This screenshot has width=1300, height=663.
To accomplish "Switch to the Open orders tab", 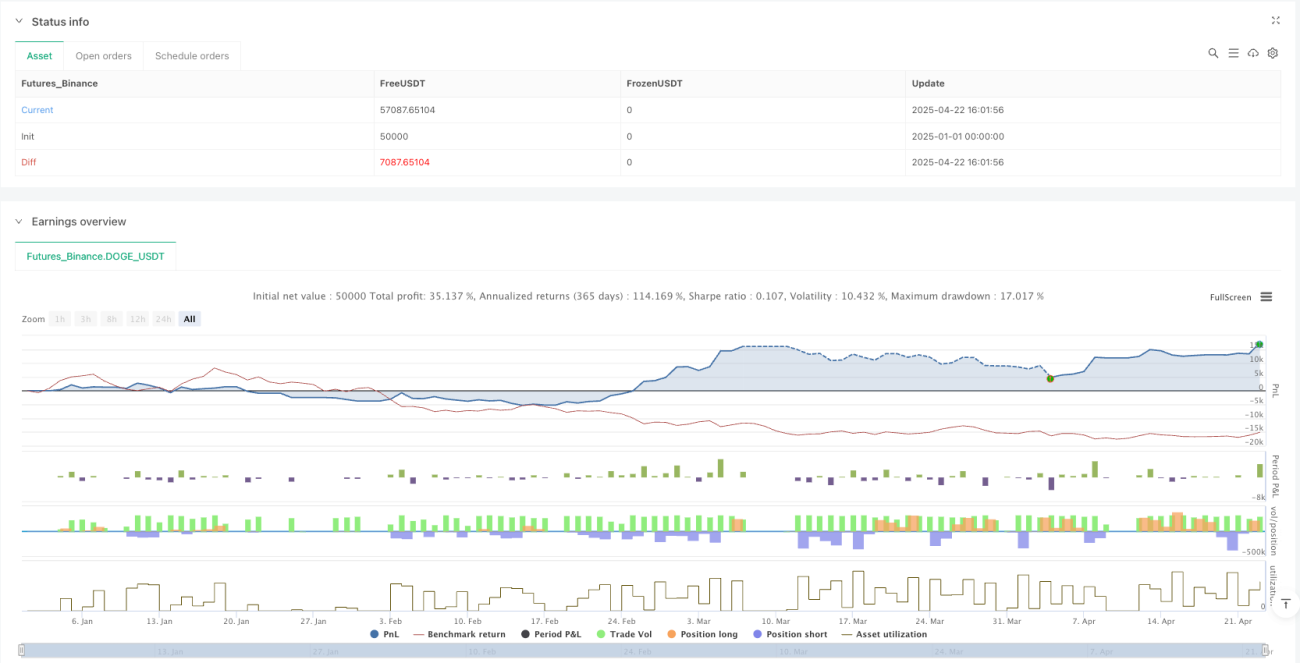I will (x=104, y=56).
